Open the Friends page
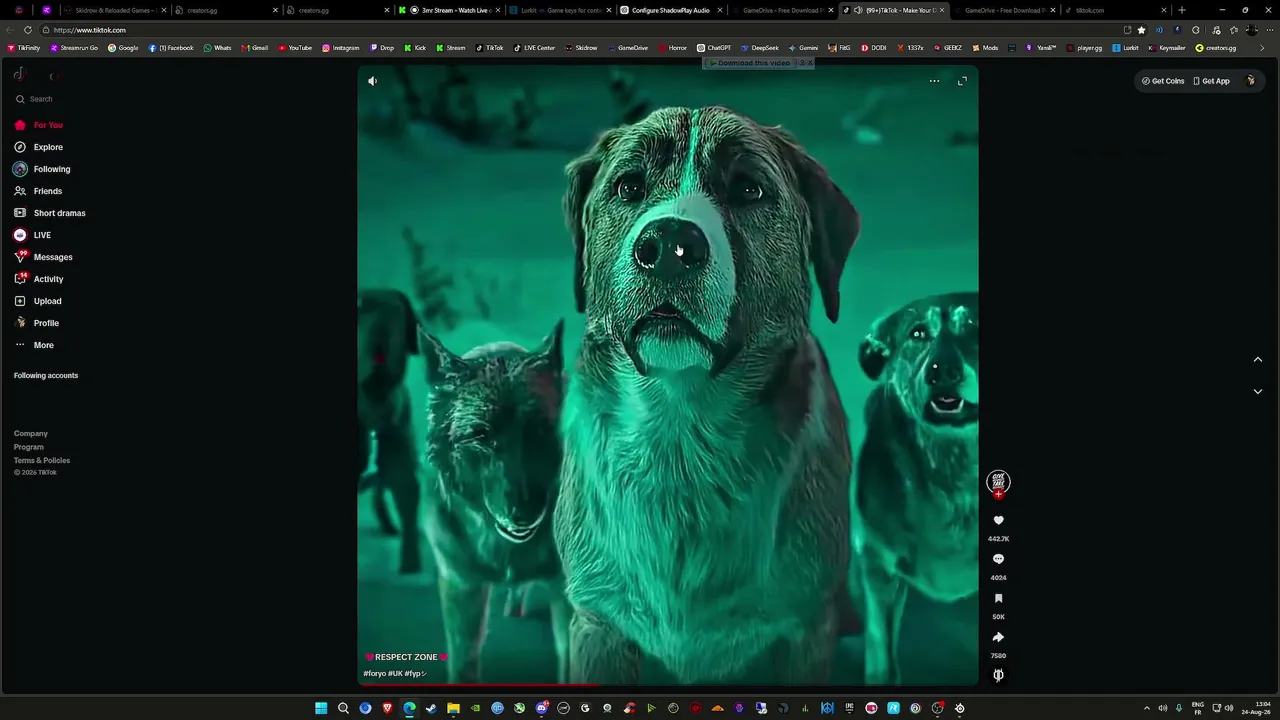Viewport: 1280px width, 720px height. tap(40, 191)
